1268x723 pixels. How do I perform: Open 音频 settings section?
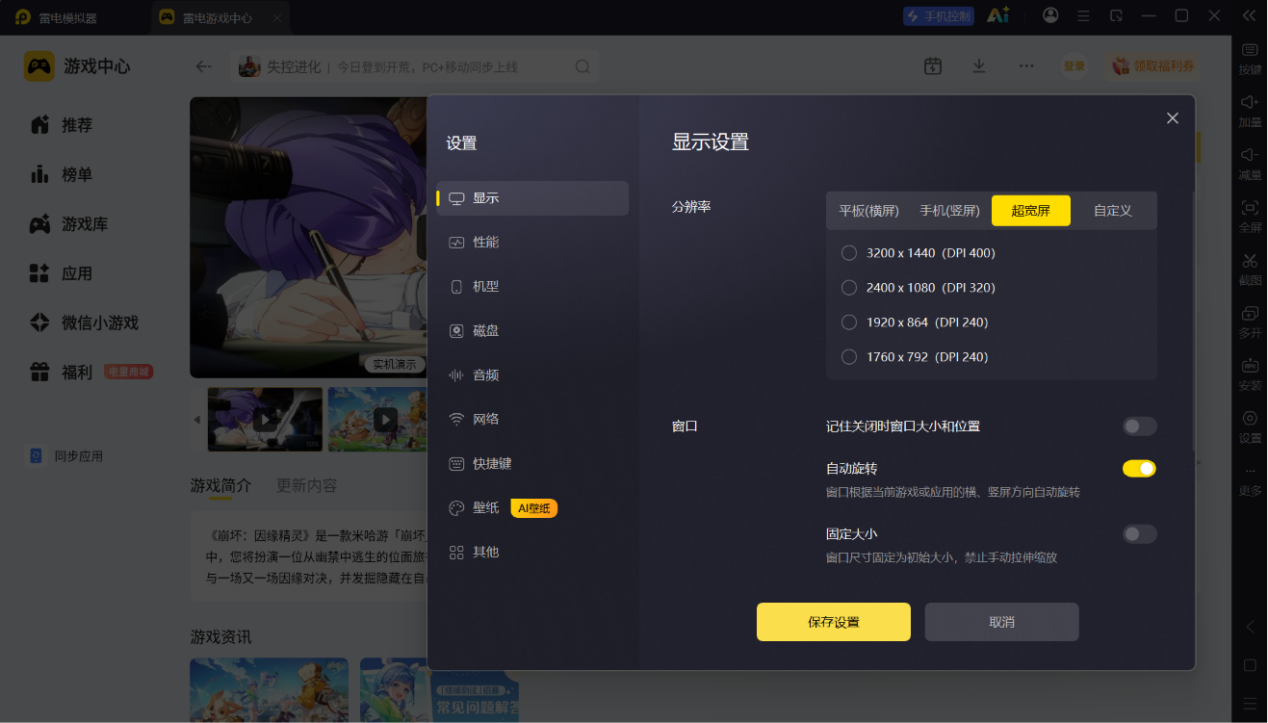pos(533,375)
